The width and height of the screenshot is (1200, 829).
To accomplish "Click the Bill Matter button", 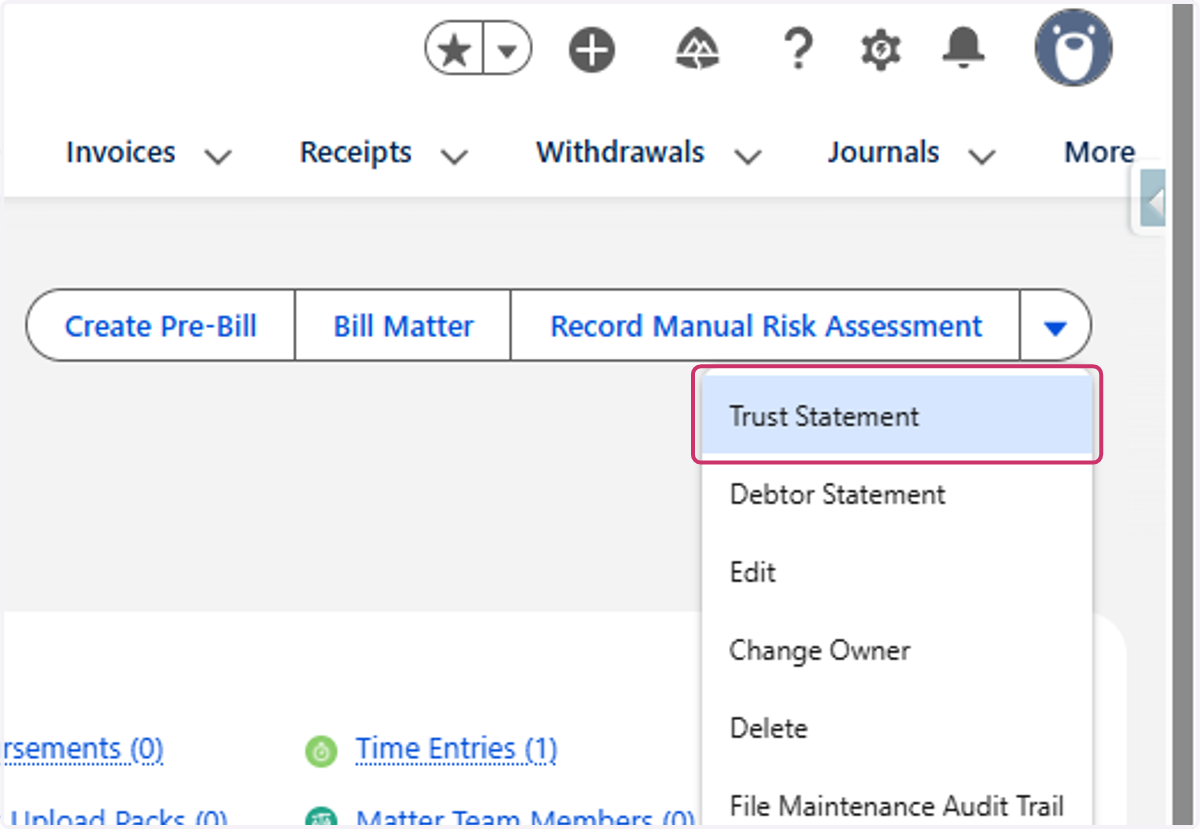I will 403,326.
